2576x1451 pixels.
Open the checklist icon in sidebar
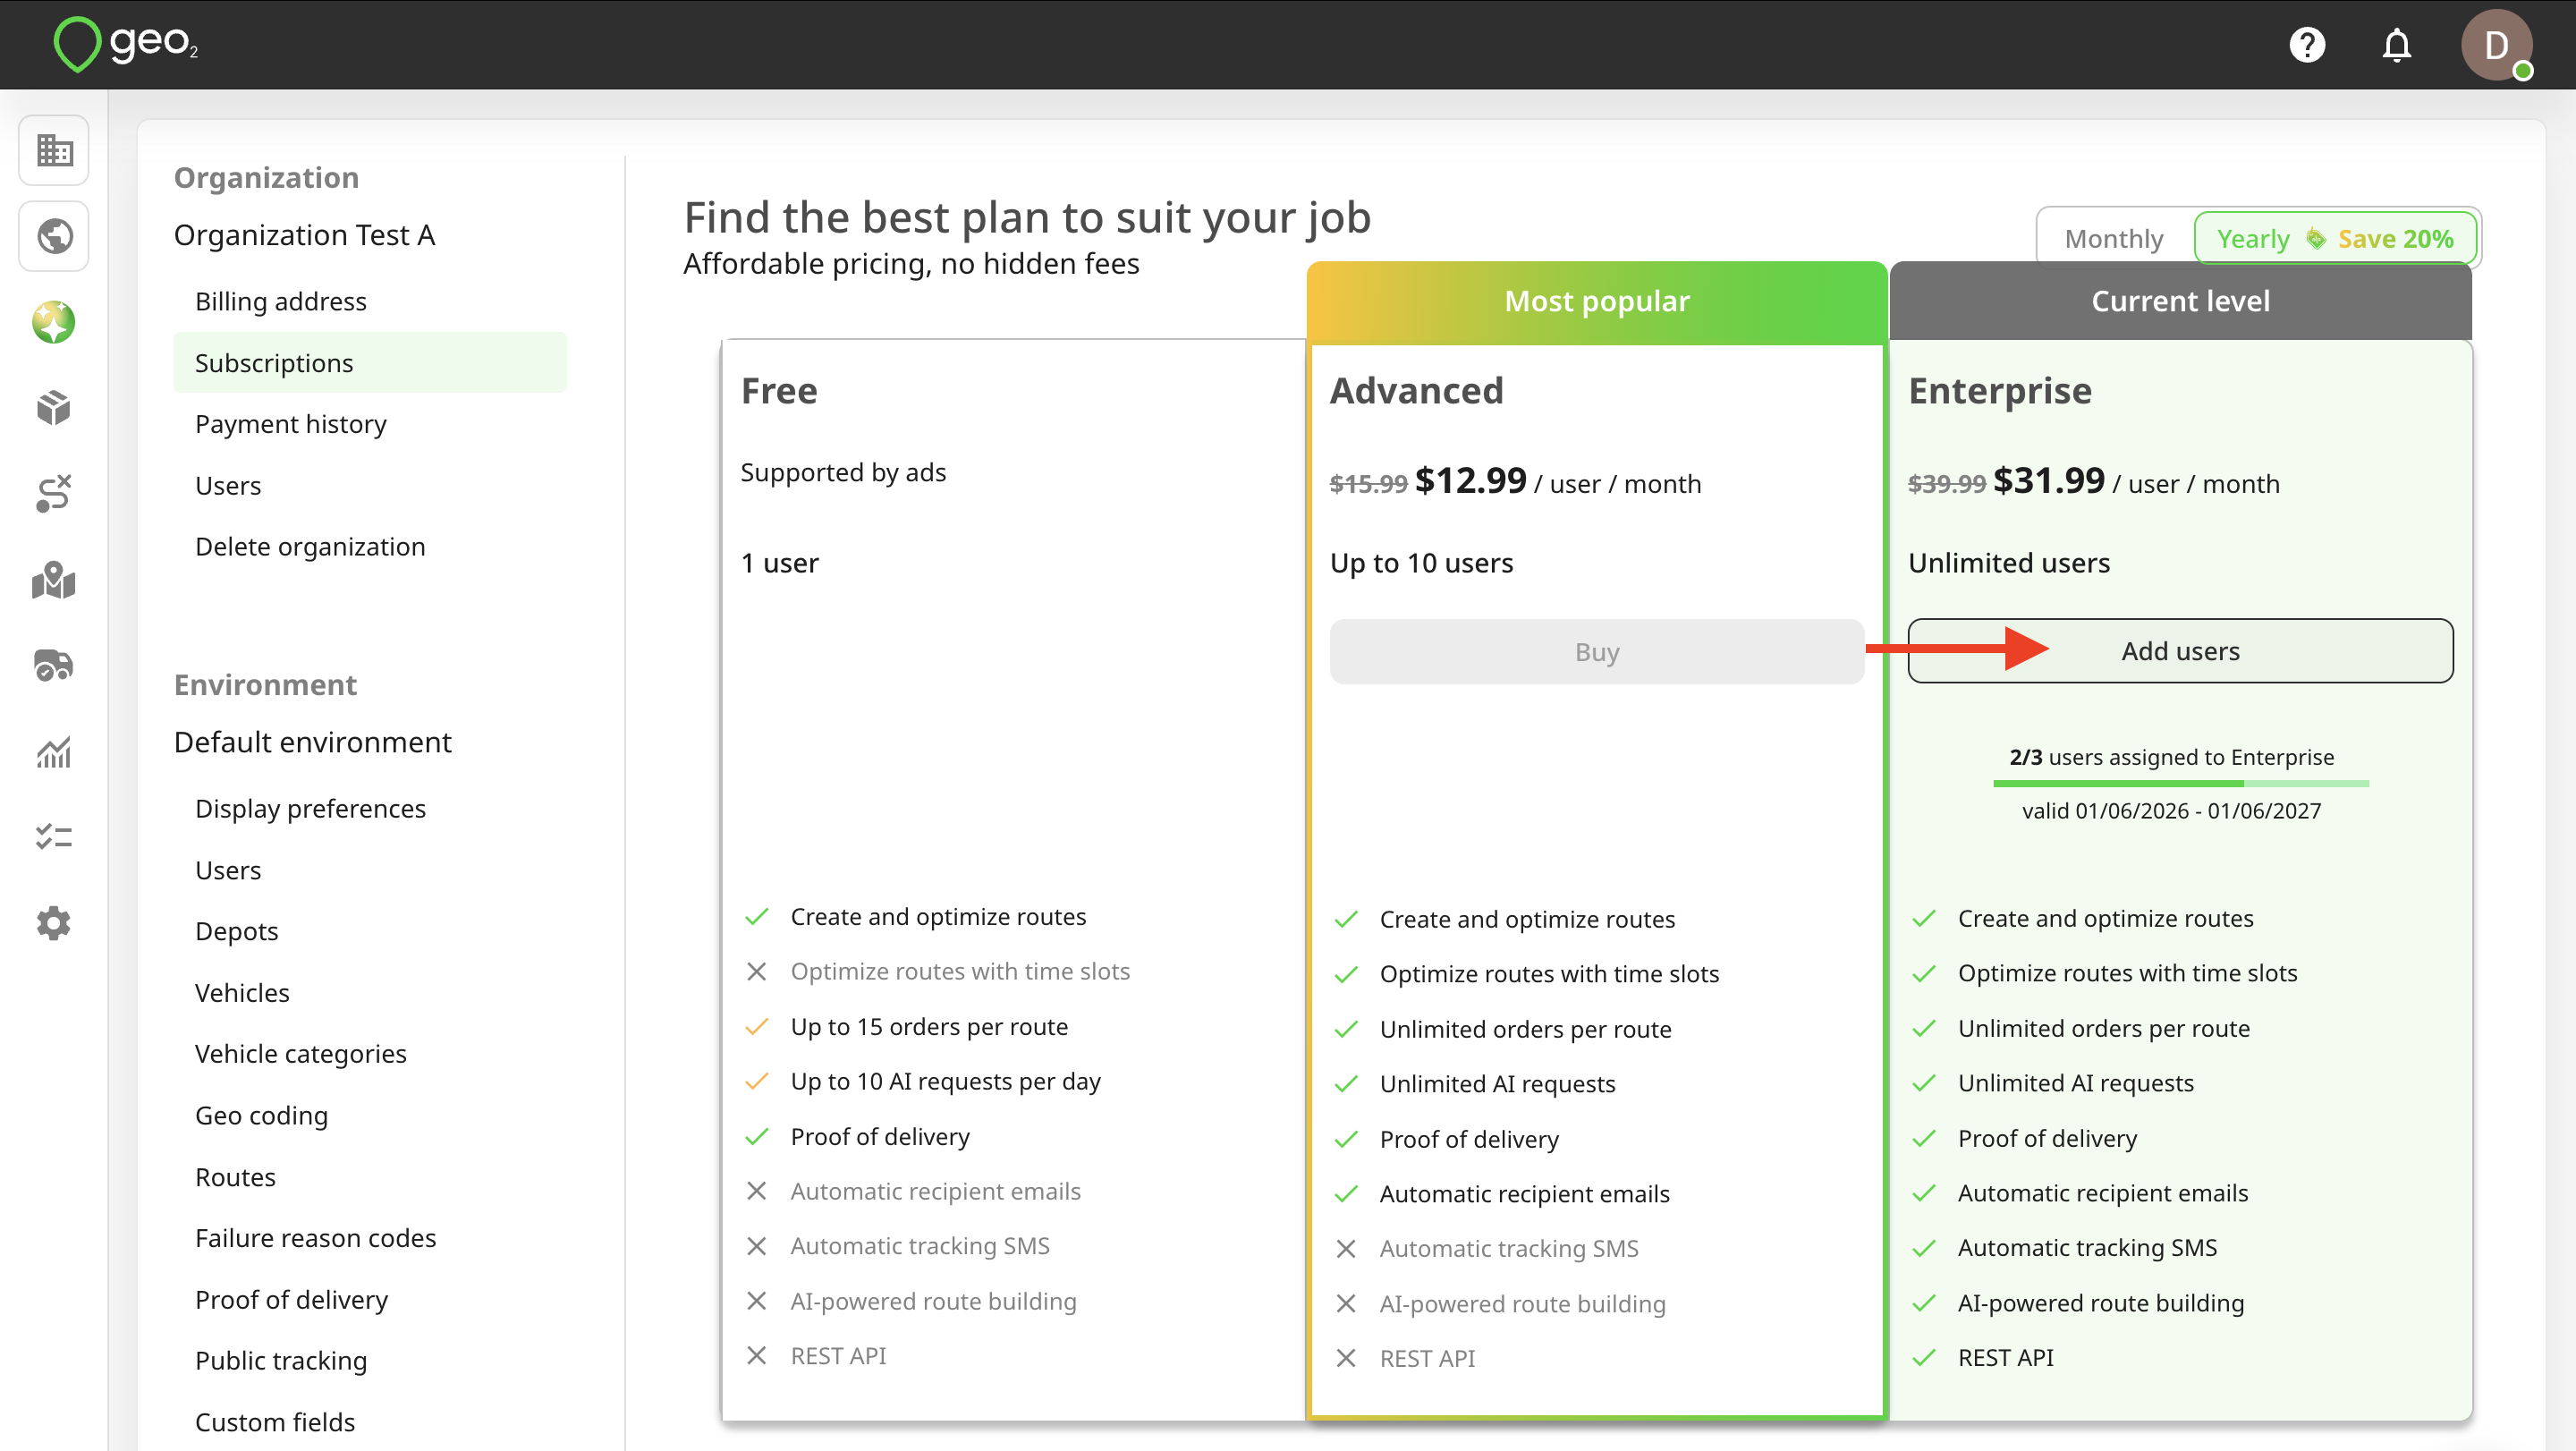click(x=54, y=836)
